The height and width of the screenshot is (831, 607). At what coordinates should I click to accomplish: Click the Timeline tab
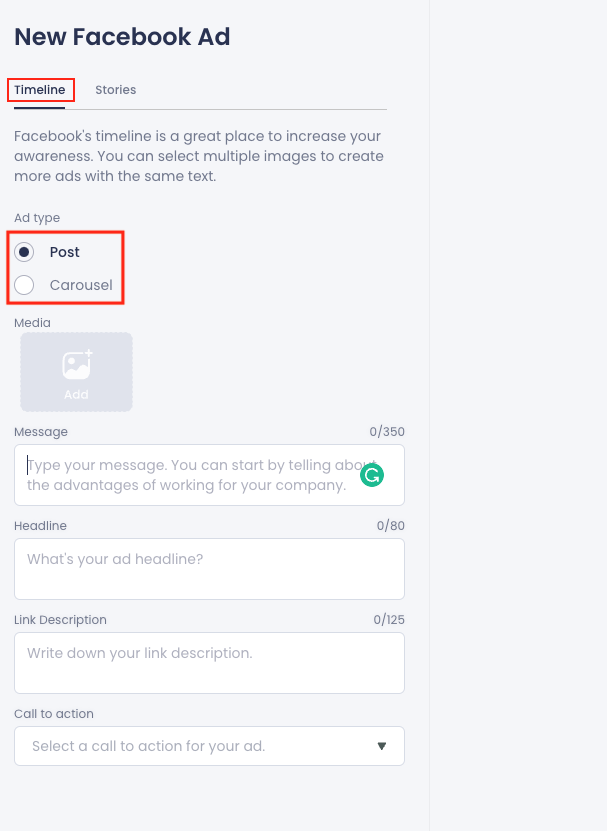coord(40,90)
